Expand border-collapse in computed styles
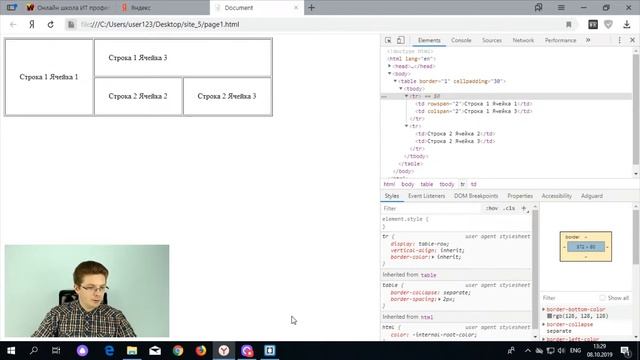The width and height of the screenshot is (640, 360). (x=544, y=324)
